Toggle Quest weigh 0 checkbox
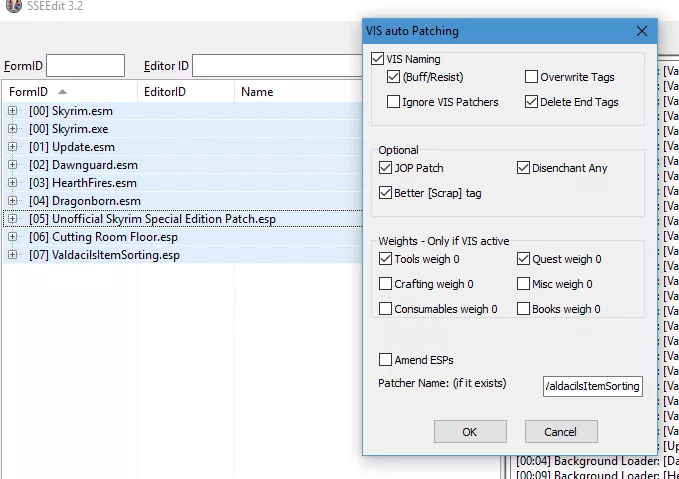This screenshot has height=479, width=679. pos(524,259)
